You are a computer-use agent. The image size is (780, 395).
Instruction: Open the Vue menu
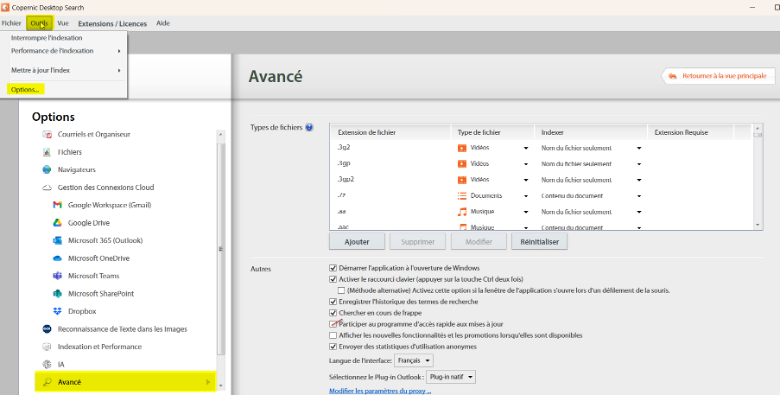tap(63, 23)
